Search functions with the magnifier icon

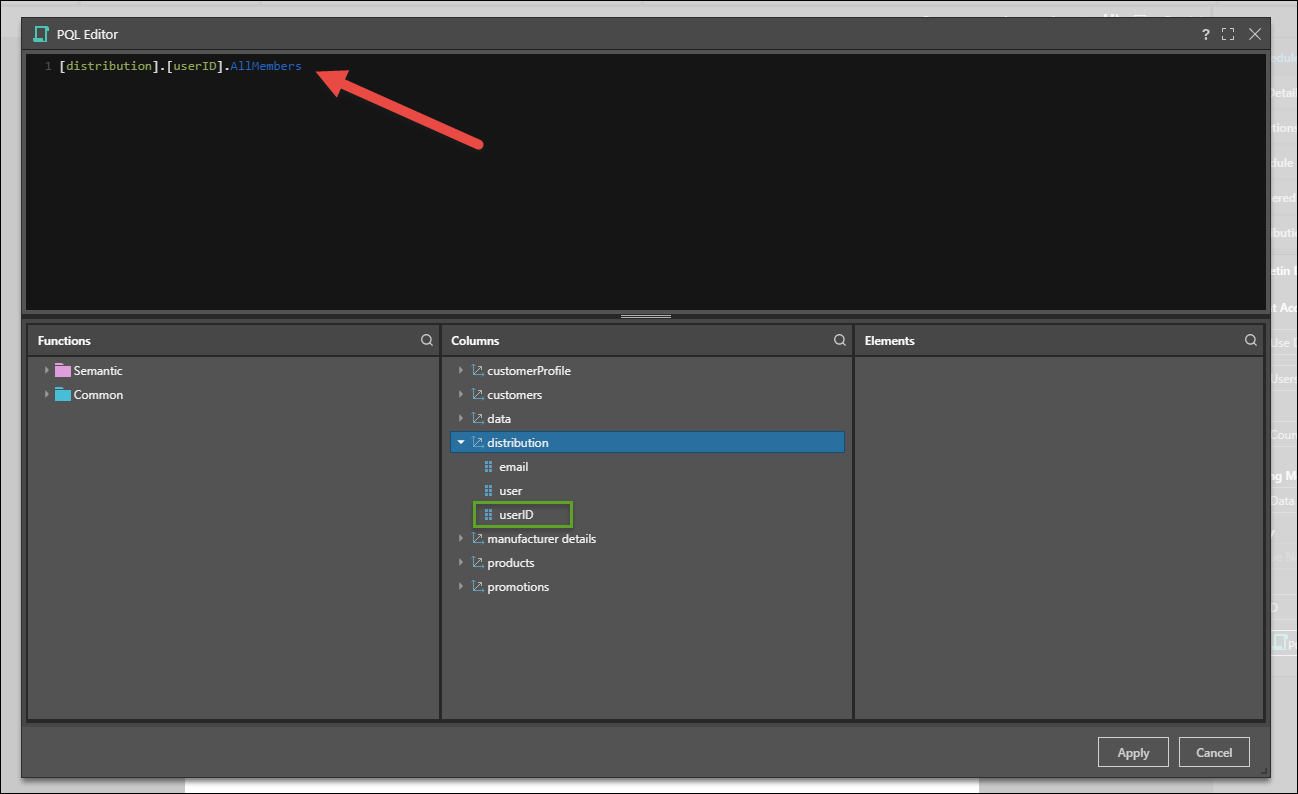pos(427,341)
